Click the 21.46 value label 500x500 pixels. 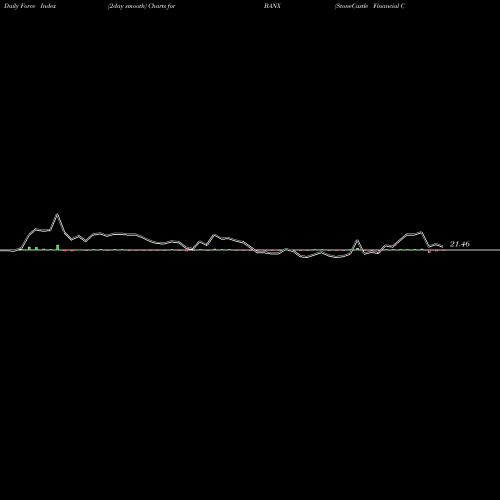[460, 244]
